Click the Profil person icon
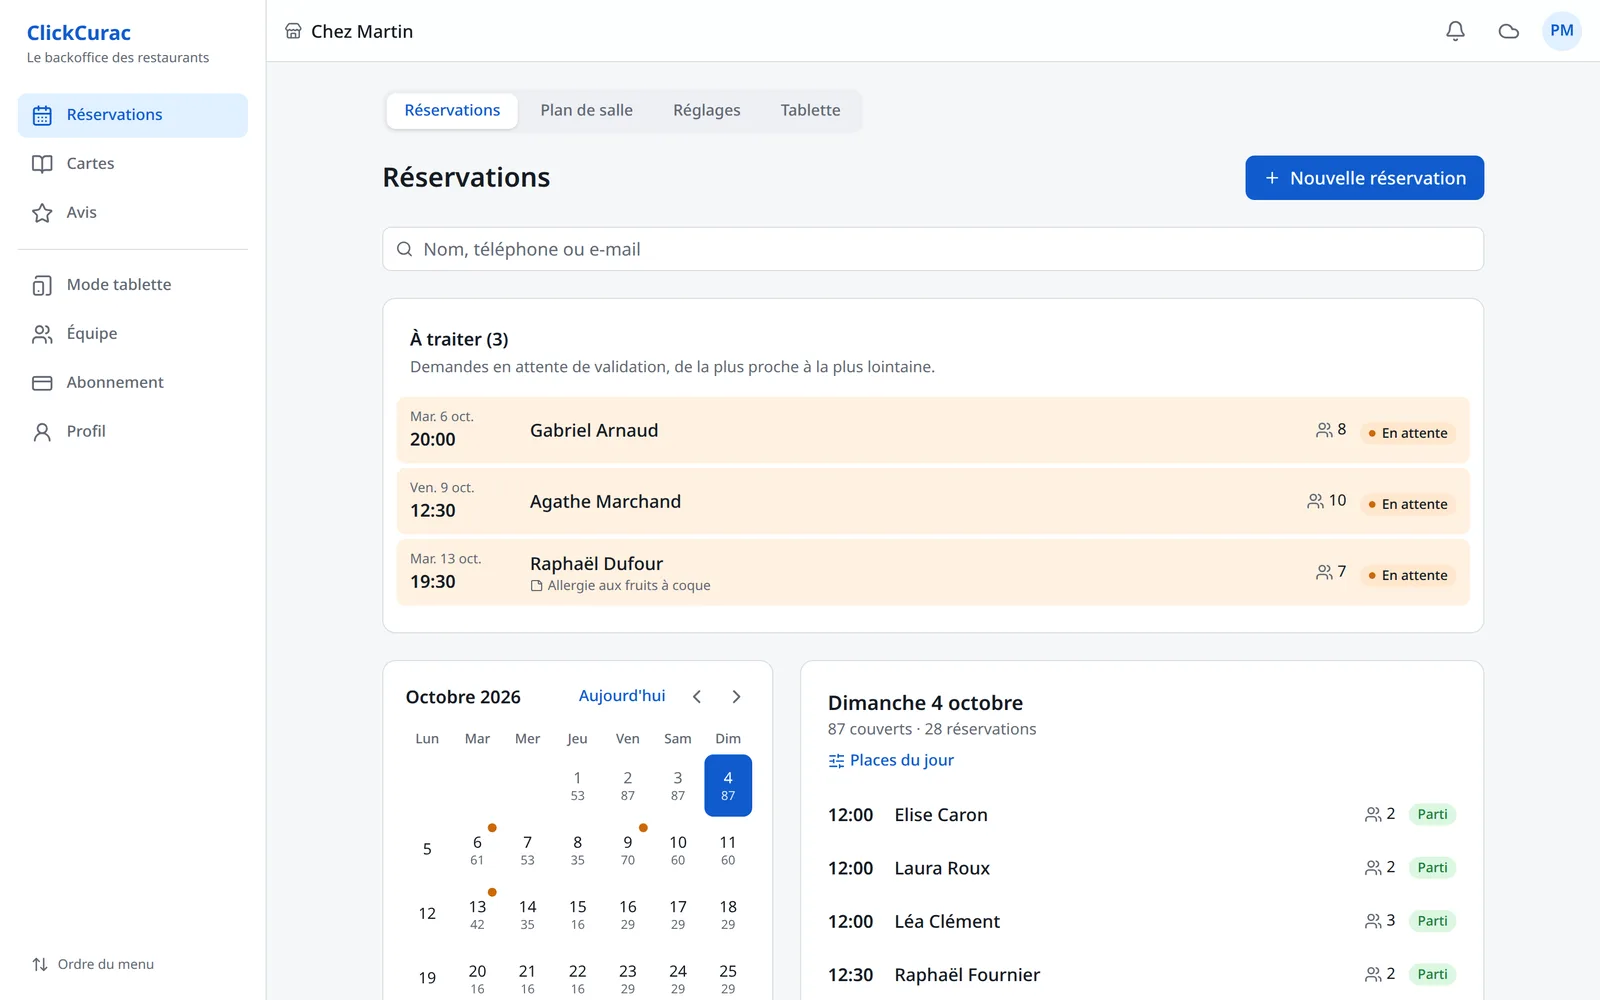Screen dimensions: 1600x1000 point(42,432)
